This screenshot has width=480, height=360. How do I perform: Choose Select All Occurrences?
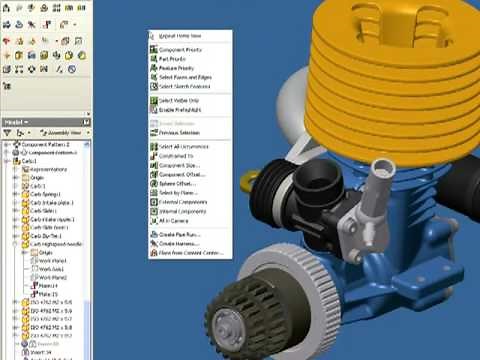[x=190, y=147]
